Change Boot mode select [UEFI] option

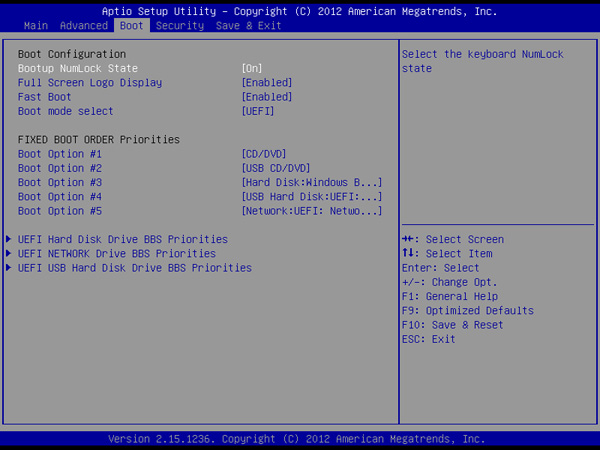(258, 112)
